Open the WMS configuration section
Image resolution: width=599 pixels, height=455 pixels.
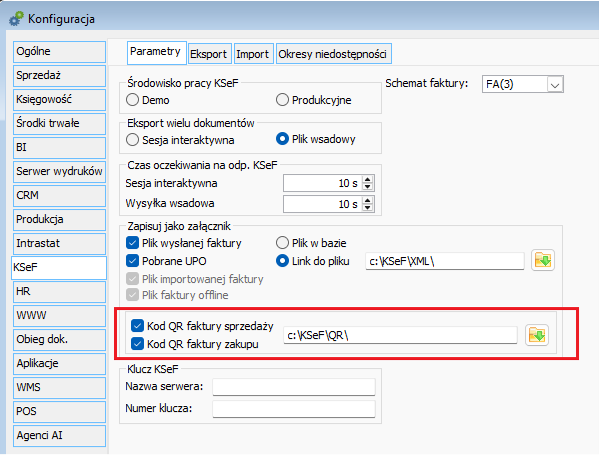(x=59, y=388)
